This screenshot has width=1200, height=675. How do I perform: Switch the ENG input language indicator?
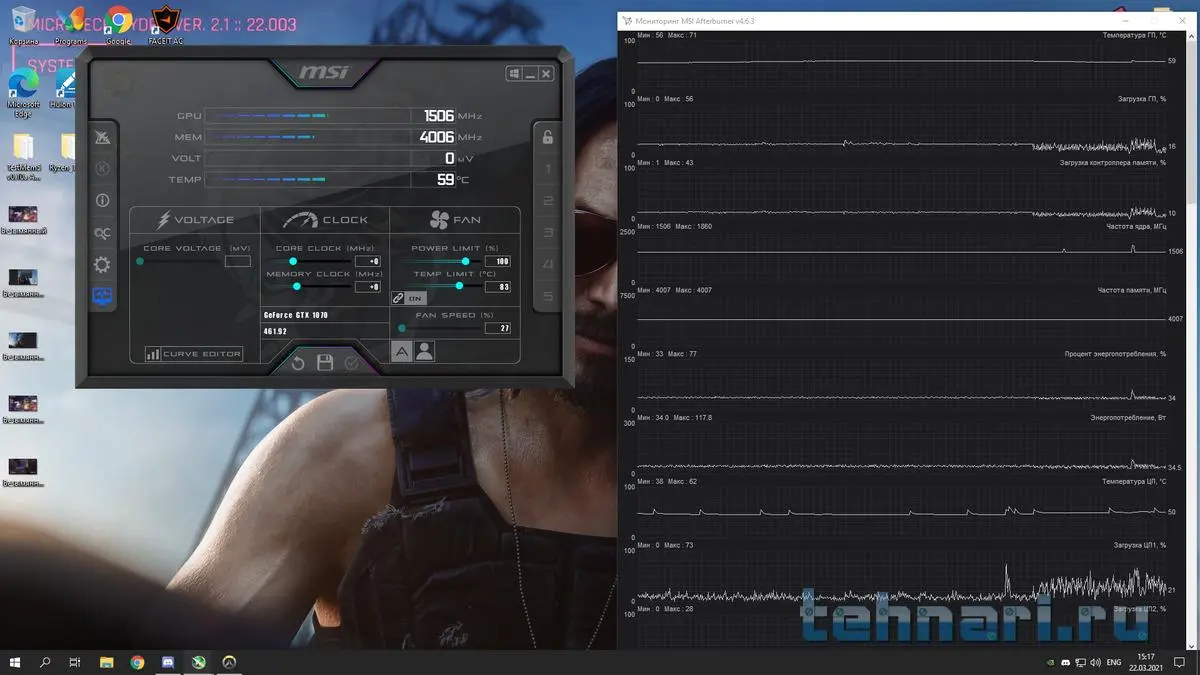pyautogui.click(x=1115, y=662)
